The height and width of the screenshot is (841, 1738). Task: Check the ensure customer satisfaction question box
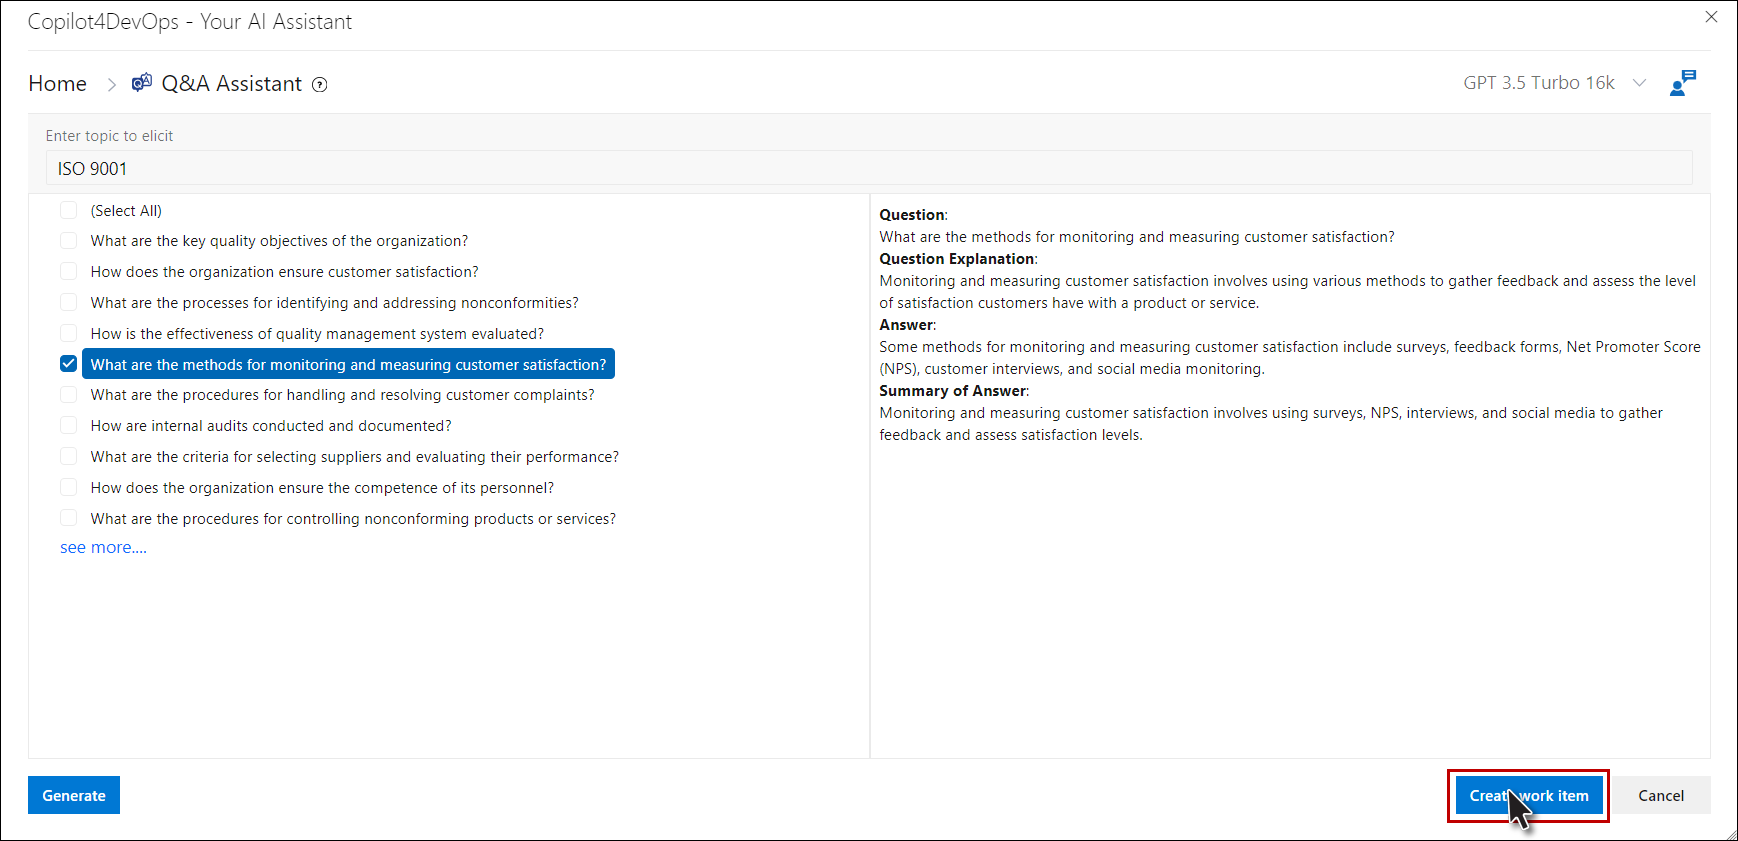click(x=68, y=272)
